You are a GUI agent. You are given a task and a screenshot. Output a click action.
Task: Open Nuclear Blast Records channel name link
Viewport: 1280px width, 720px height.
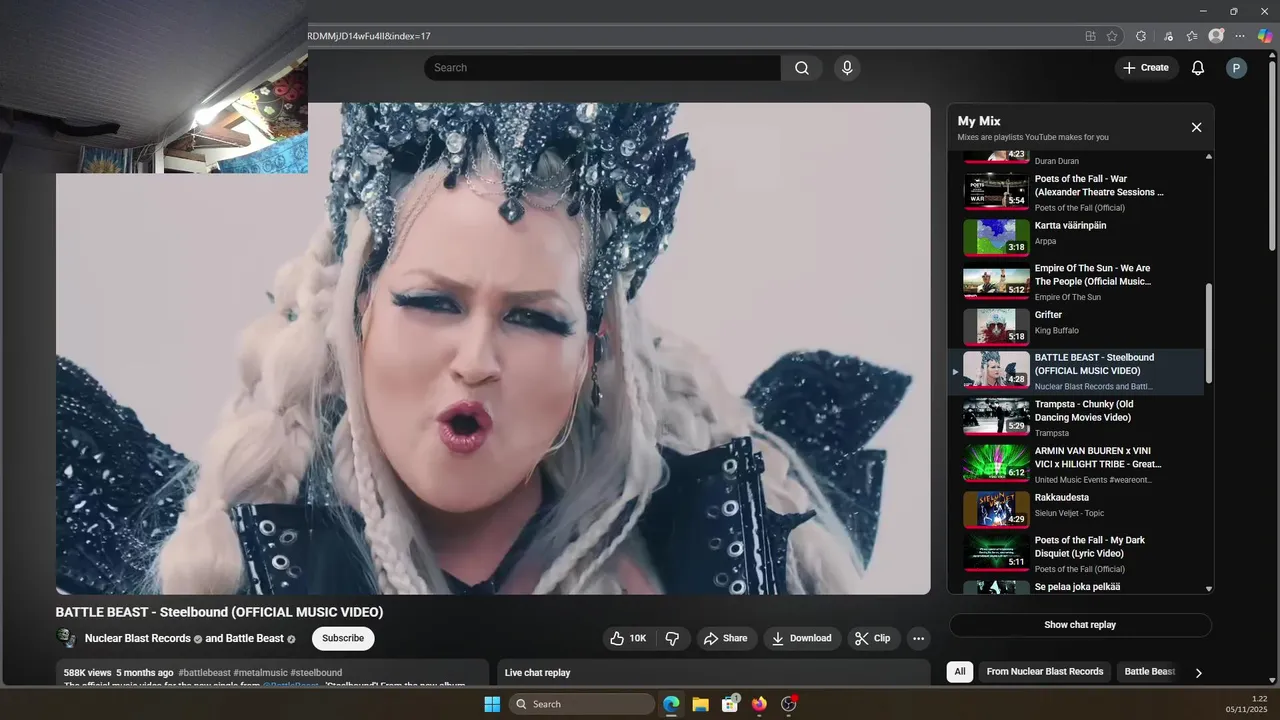[x=138, y=638]
